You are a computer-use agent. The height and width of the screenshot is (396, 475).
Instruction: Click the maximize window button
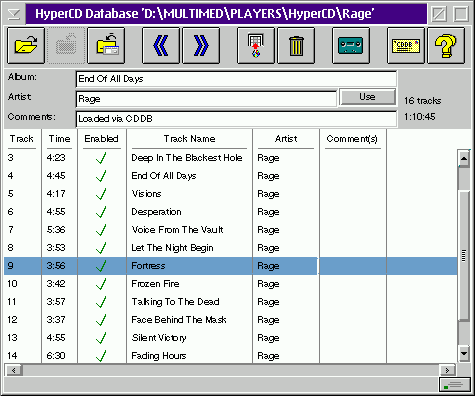tap(461, 14)
